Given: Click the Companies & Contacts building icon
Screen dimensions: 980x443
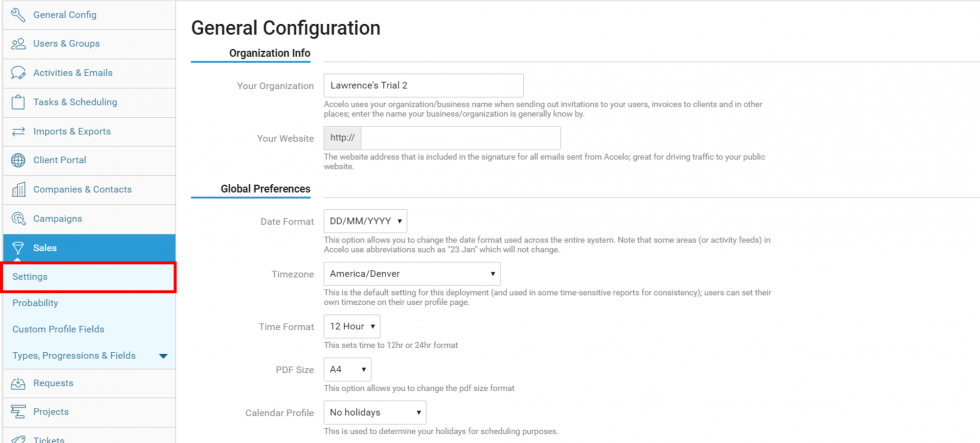Looking at the screenshot, I should (x=18, y=189).
